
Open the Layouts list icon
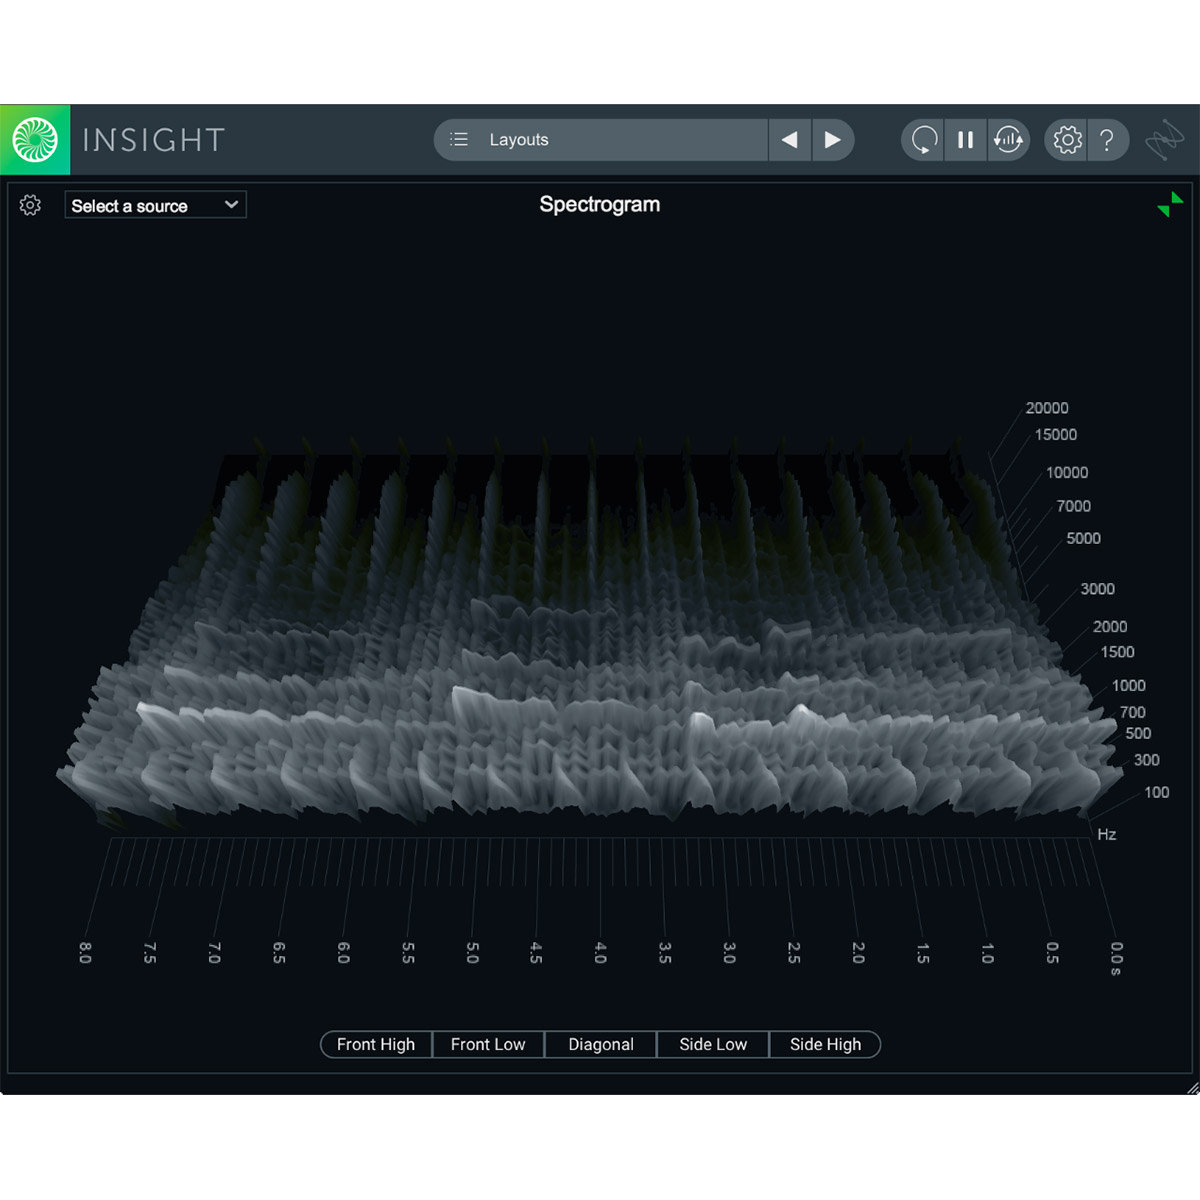click(459, 139)
